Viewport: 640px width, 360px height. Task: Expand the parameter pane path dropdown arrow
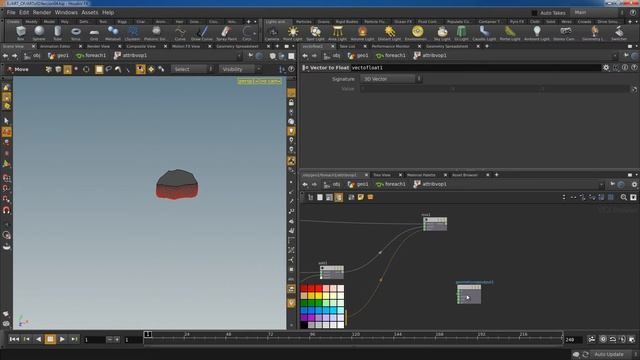(x=615, y=56)
